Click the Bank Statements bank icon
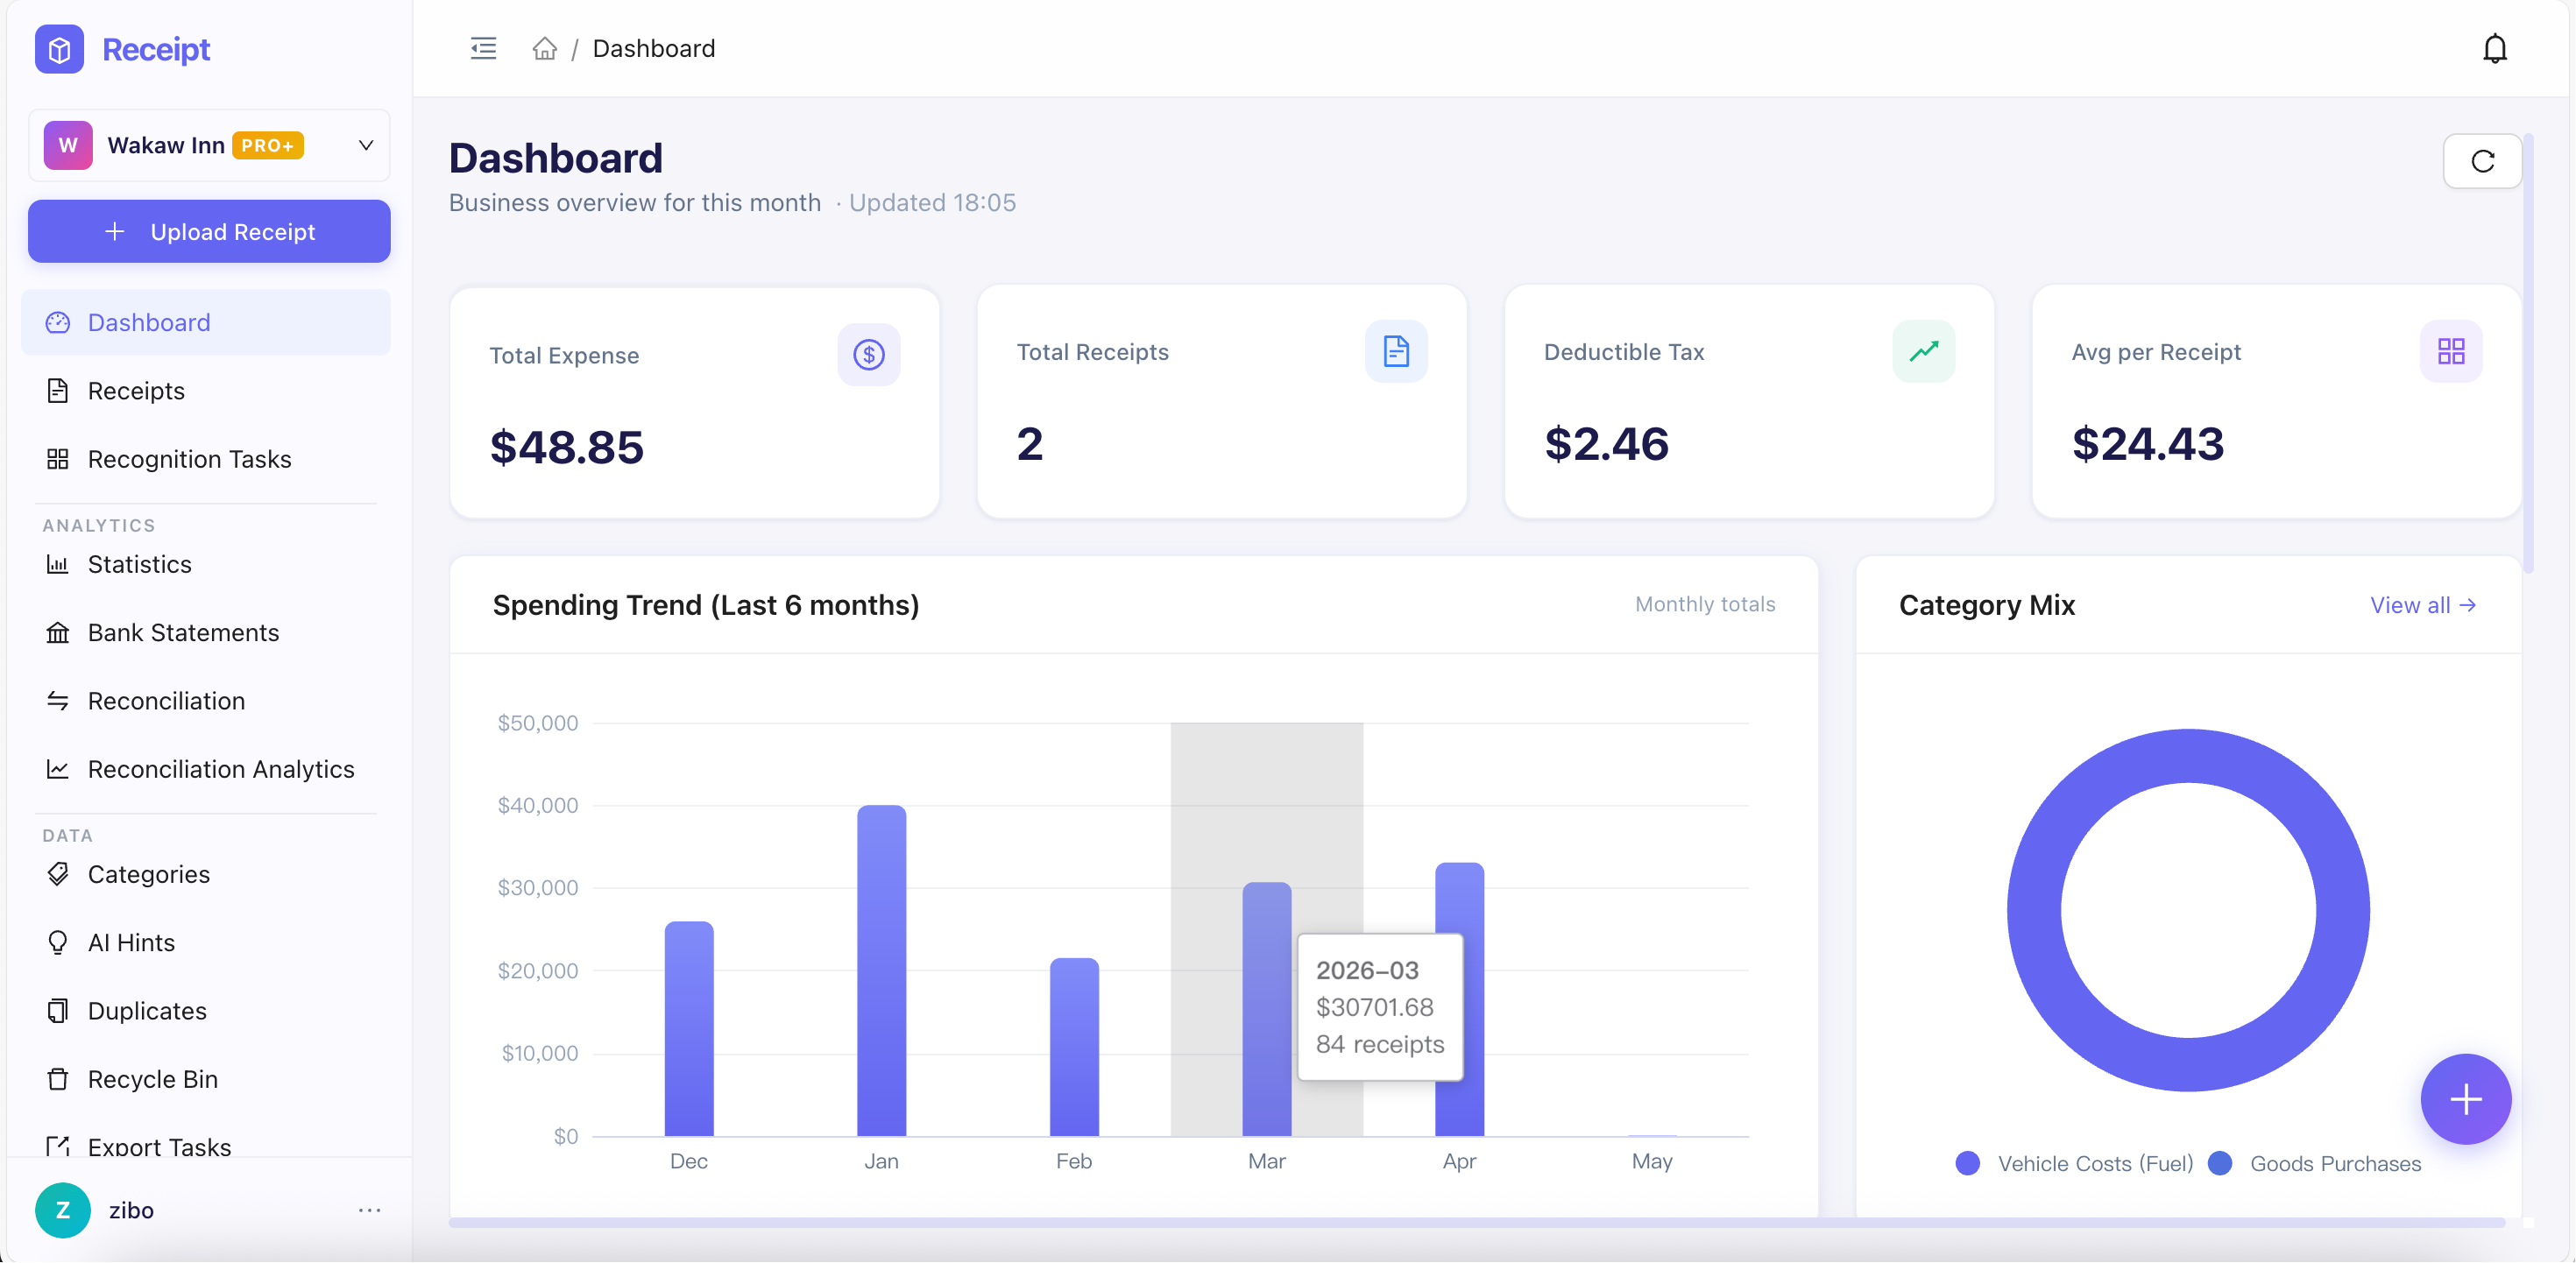 [x=58, y=632]
